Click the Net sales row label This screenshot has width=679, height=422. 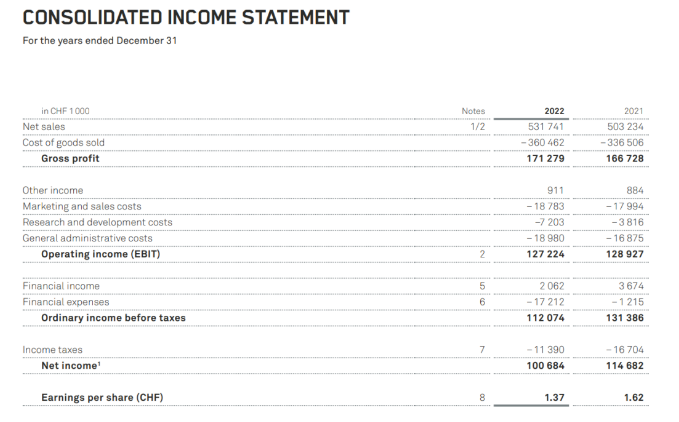42,127
